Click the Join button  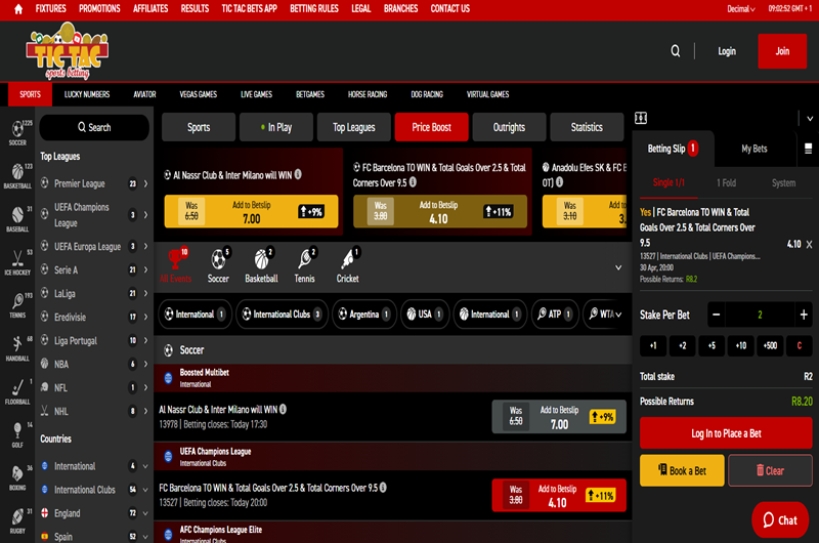tap(782, 51)
